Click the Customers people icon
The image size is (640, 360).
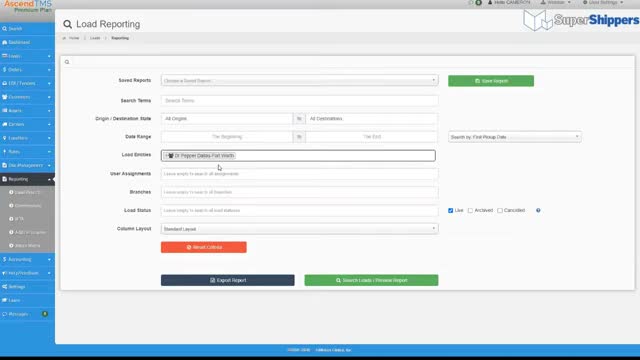tap(4, 97)
